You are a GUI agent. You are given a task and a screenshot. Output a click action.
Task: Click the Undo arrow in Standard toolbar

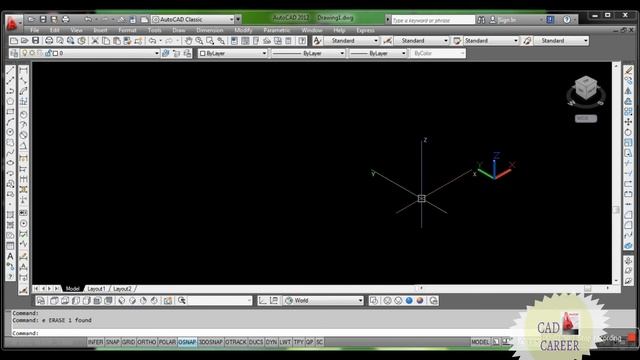click(152, 41)
